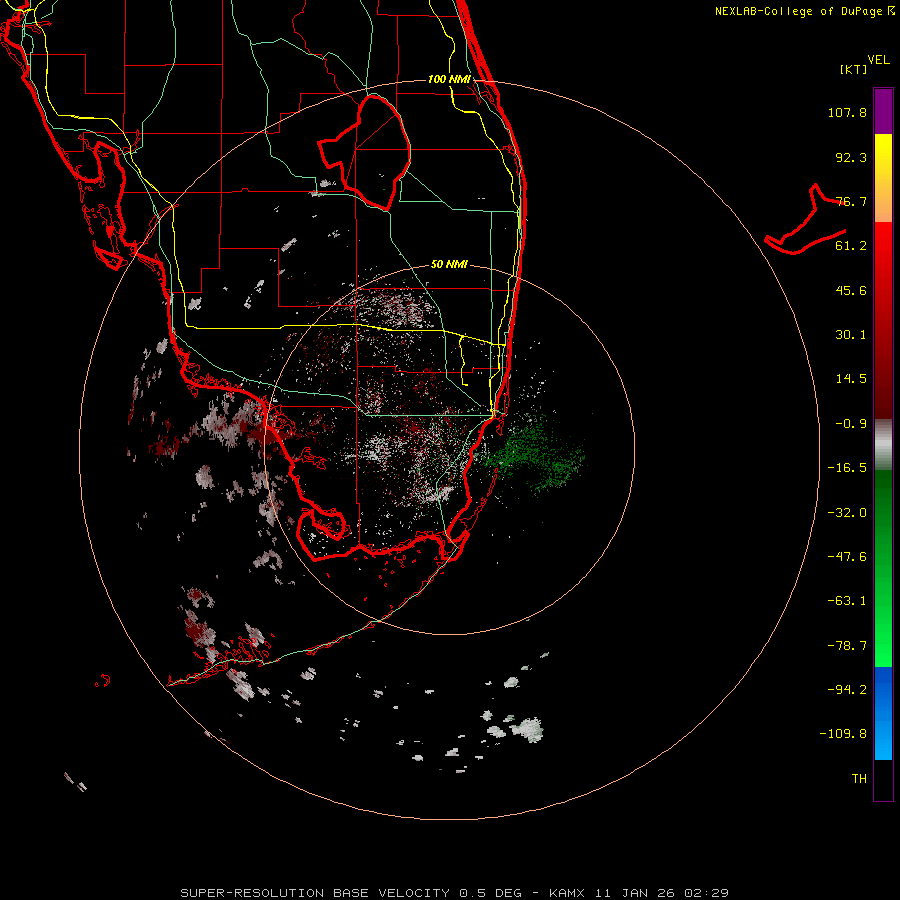Select the 14.5 velocity scale value
The width and height of the screenshot is (900, 900).
(x=851, y=379)
